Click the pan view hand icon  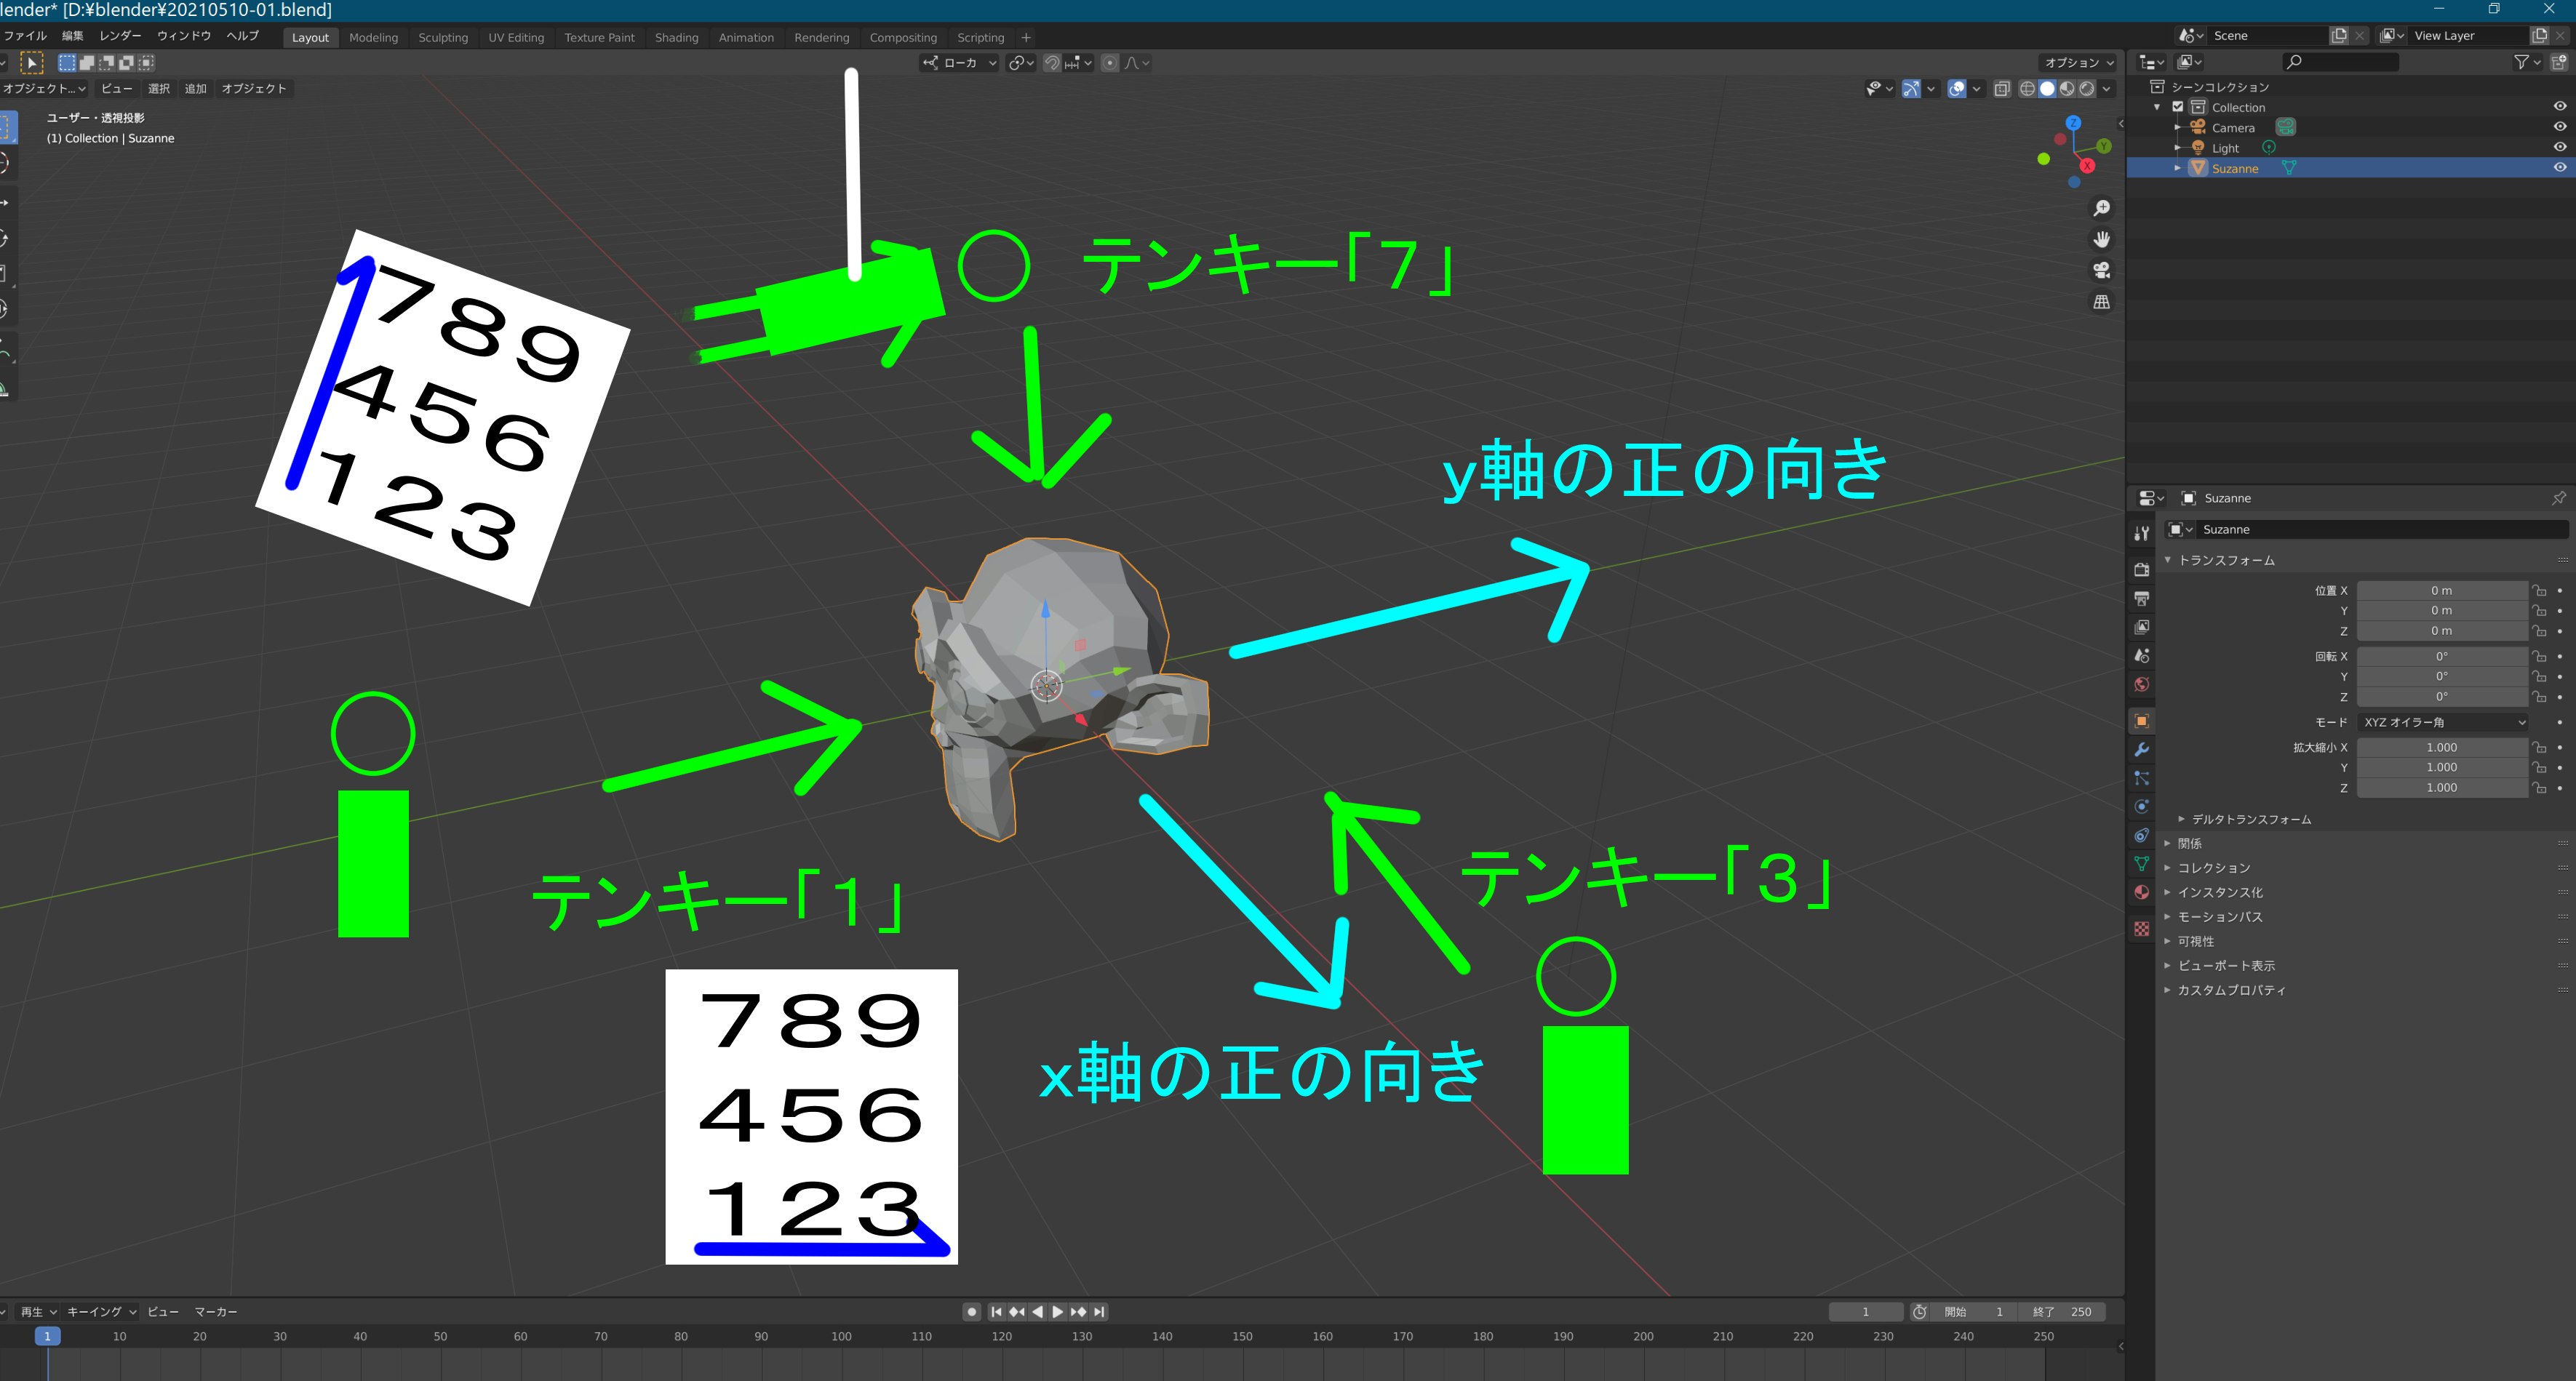(x=2101, y=239)
